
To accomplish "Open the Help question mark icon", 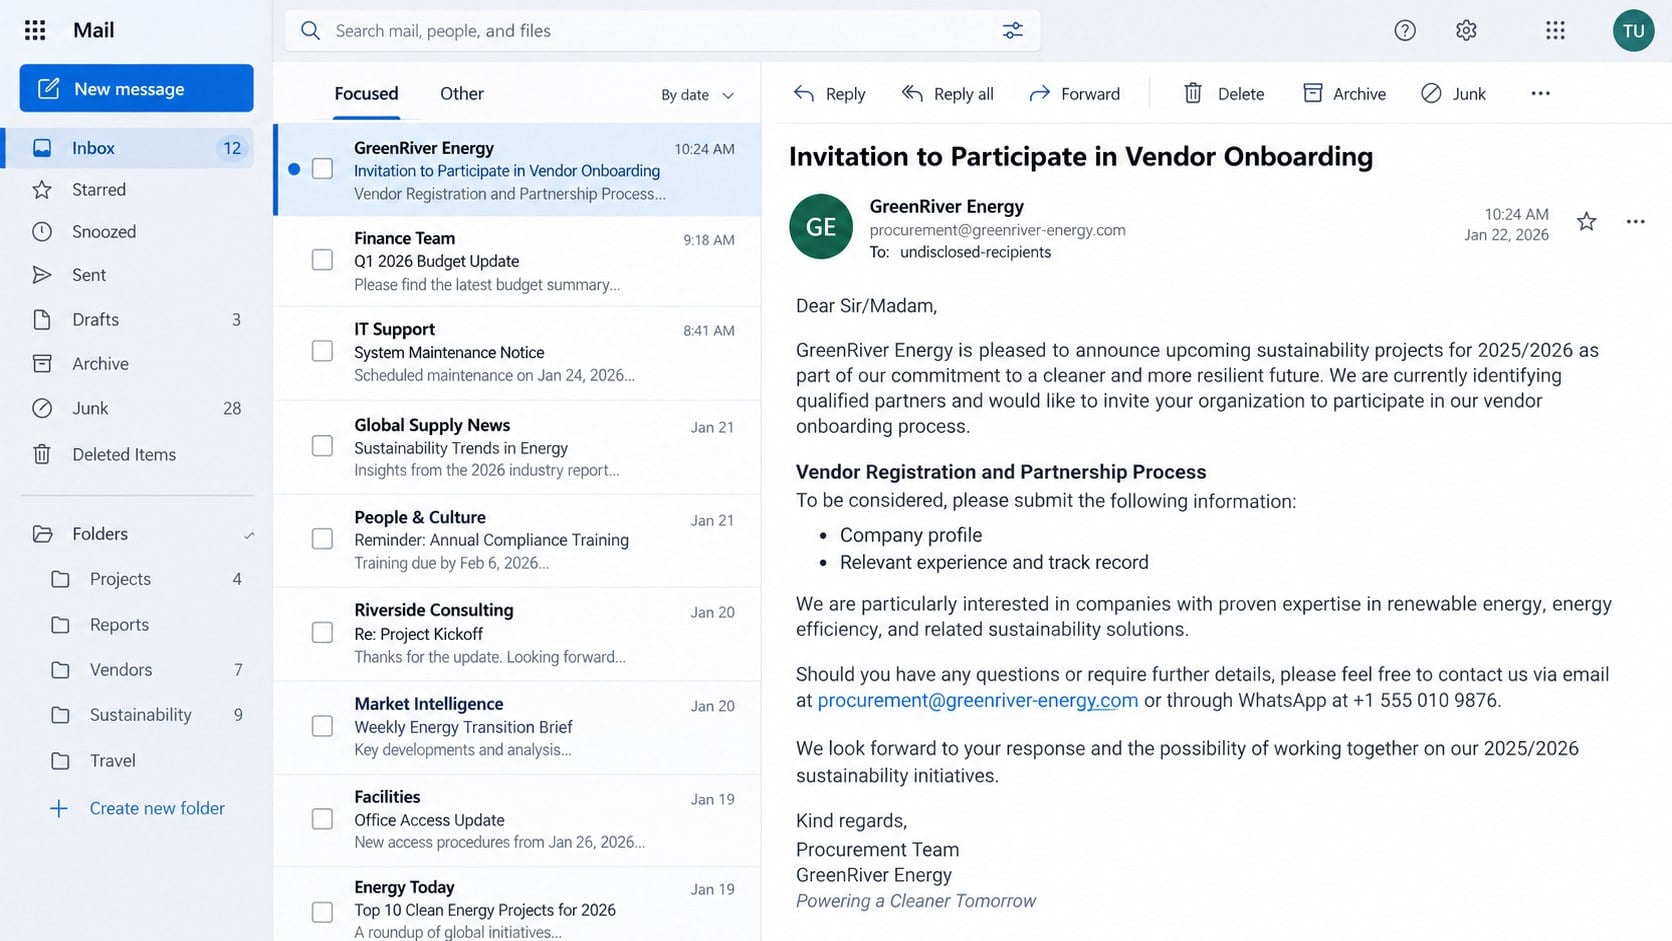I will [x=1405, y=31].
